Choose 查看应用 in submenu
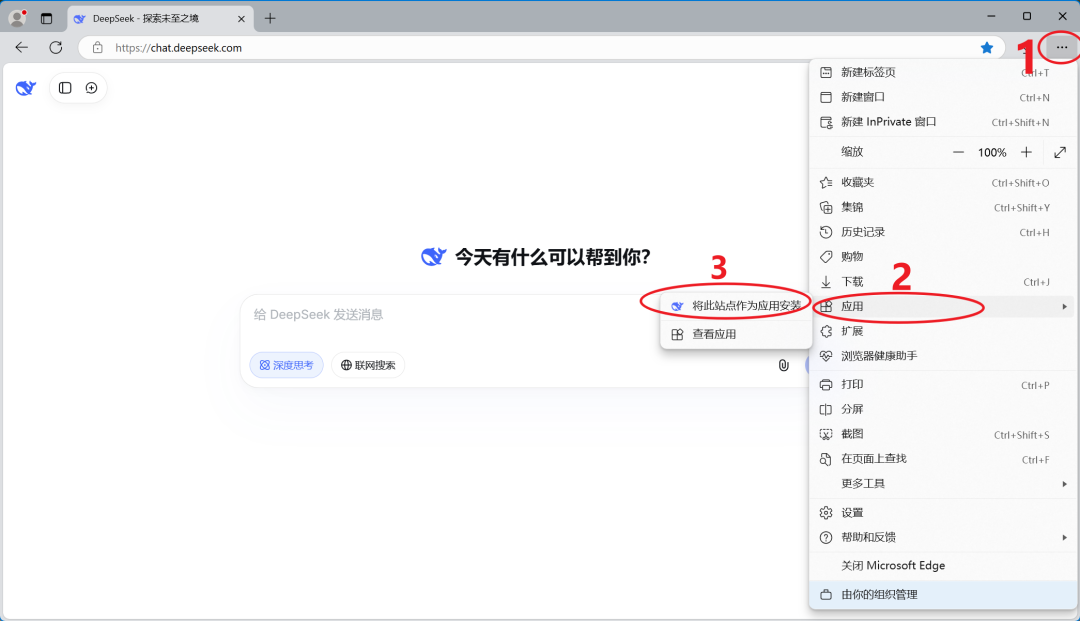Image resolution: width=1080 pixels, height=621 pixels. click(736, 334)
